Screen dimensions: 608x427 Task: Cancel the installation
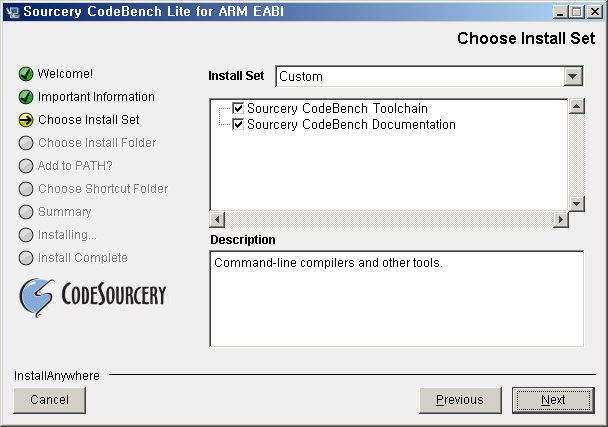50,400
